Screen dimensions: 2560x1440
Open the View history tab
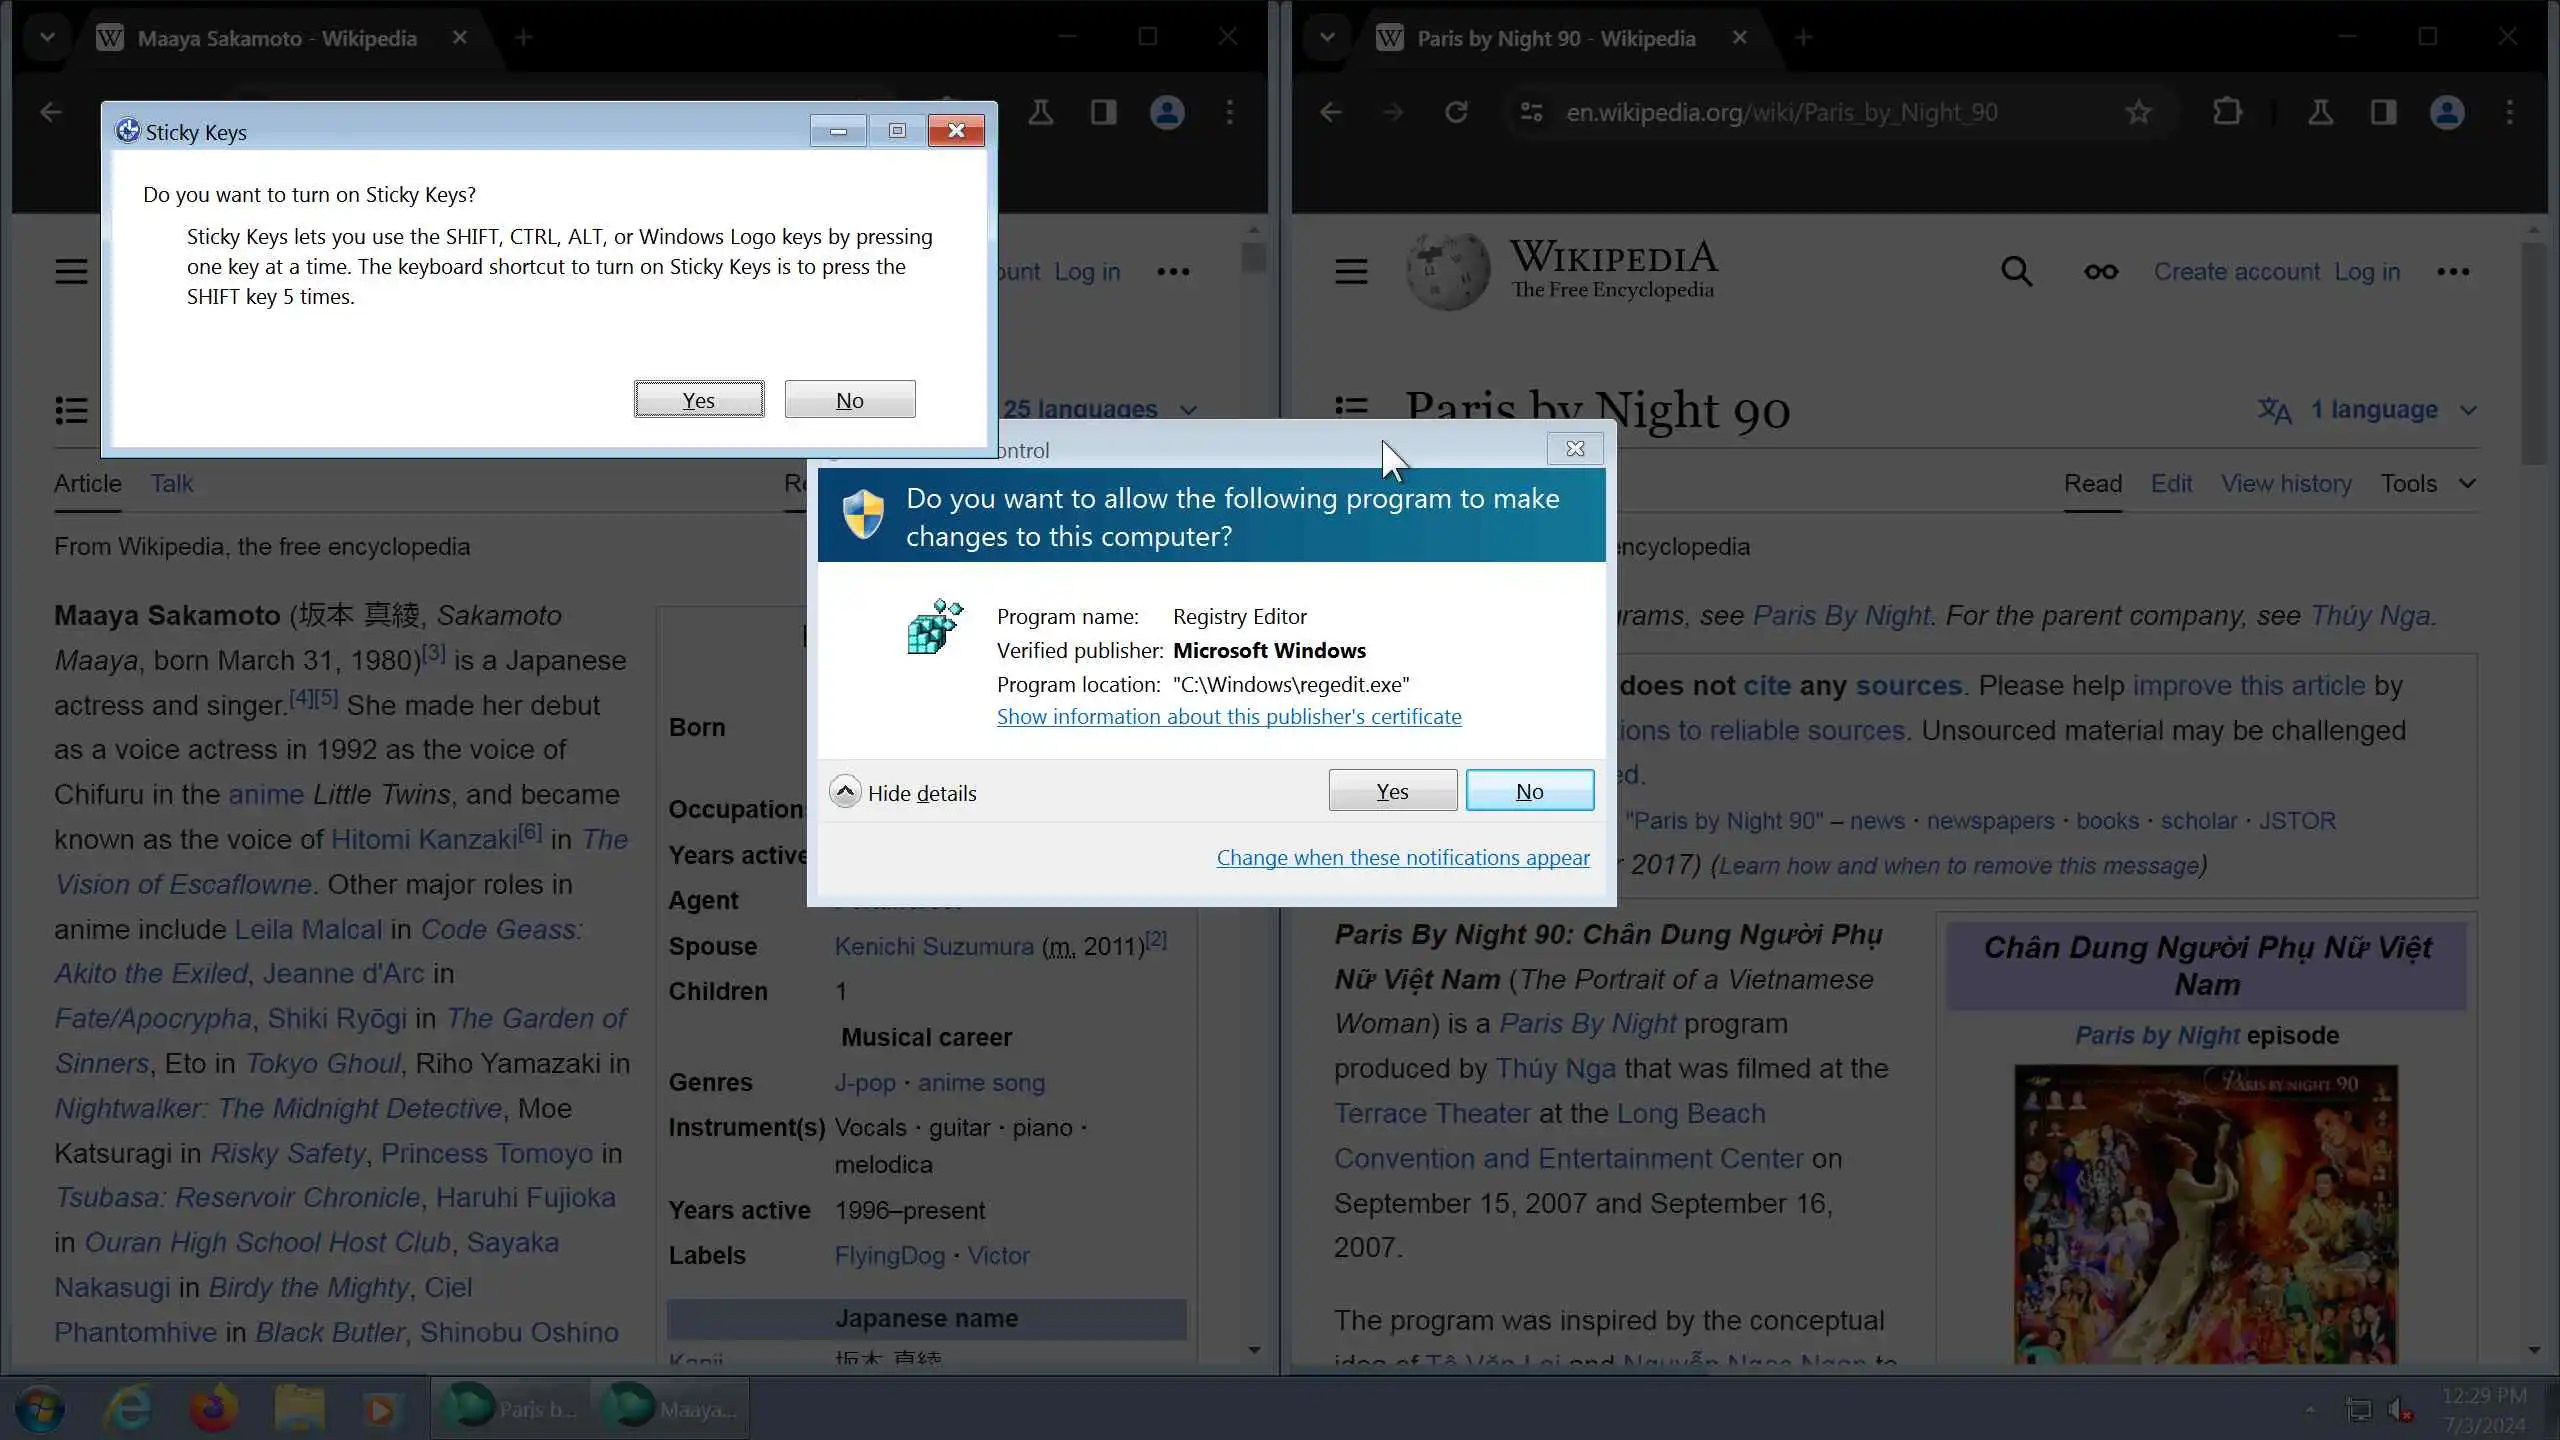[2285, 483]
